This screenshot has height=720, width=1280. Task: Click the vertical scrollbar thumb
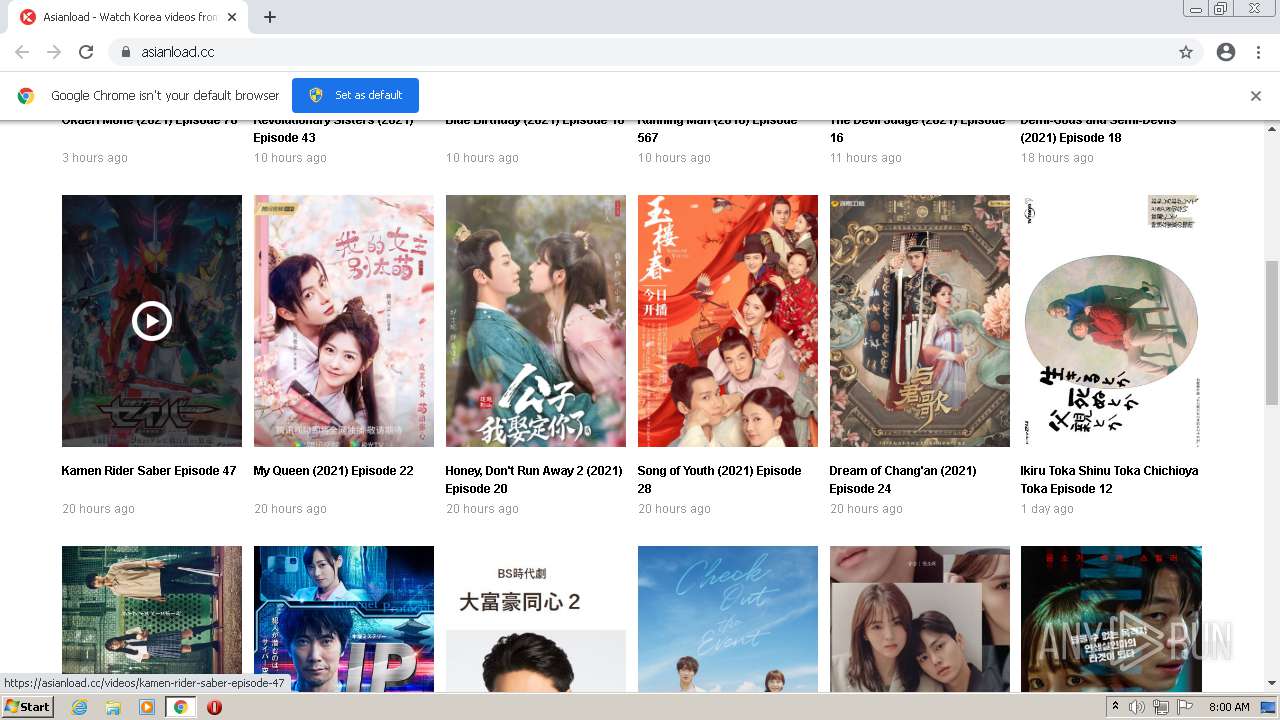point(1272,332)
